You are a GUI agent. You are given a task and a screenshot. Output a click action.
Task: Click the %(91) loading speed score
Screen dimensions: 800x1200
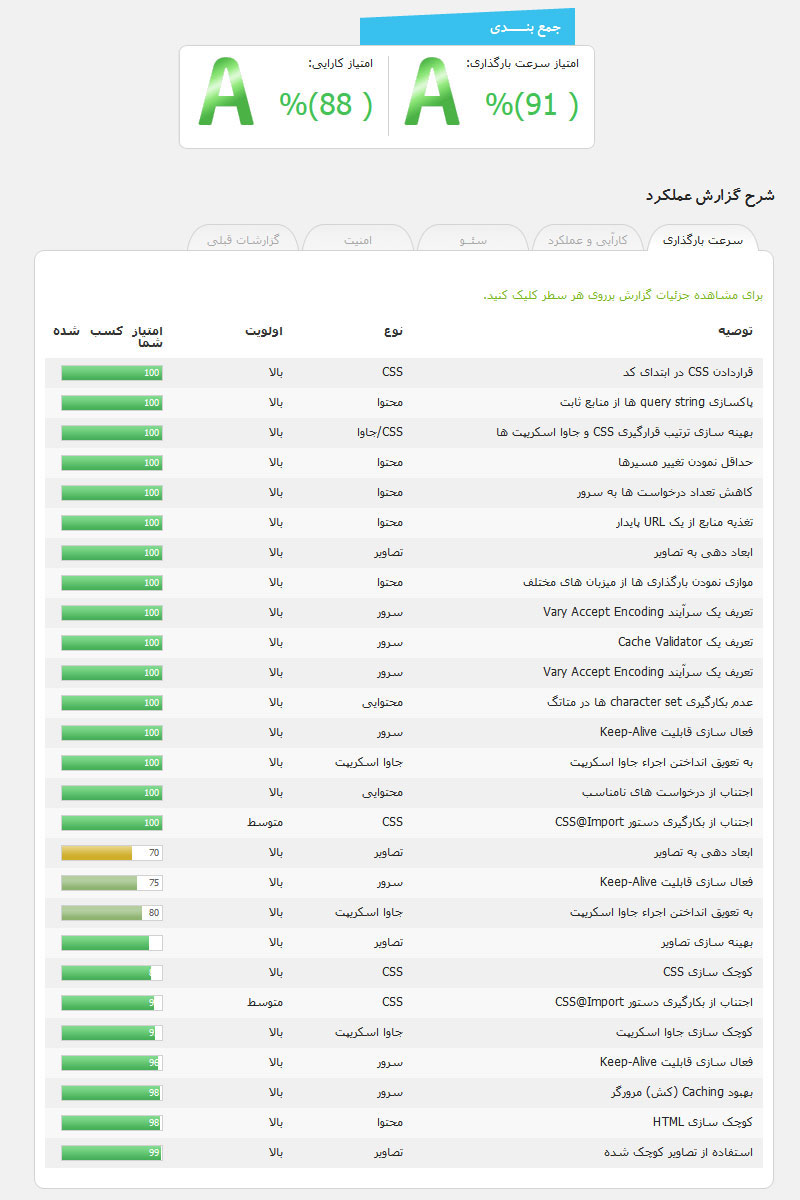tap(532, 104)
